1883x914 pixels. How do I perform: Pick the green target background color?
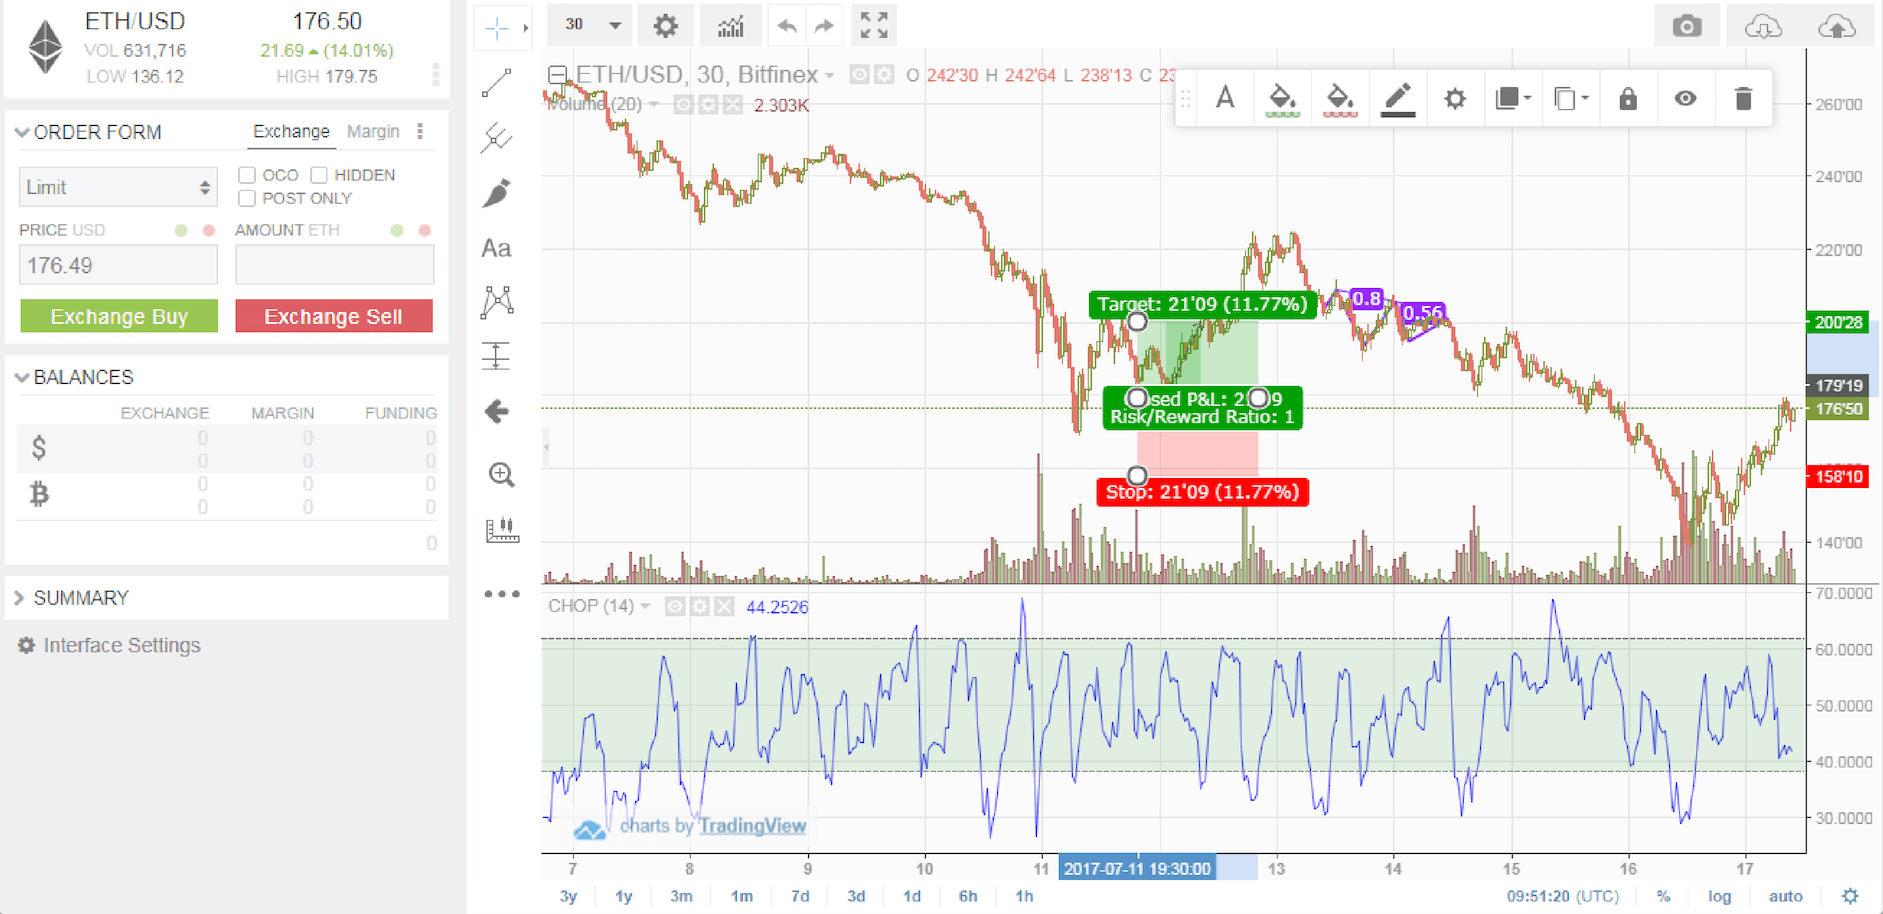click(x=1282, y=98)
